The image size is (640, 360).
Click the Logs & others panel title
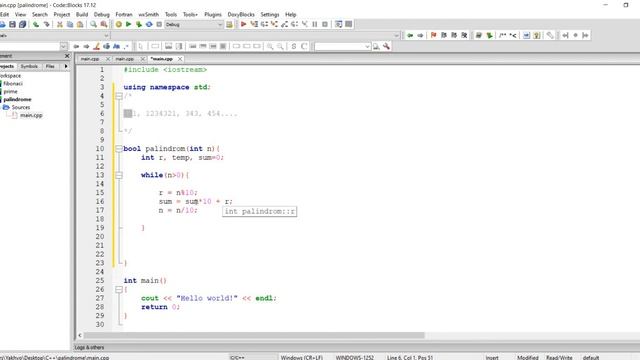pos(89,347)
